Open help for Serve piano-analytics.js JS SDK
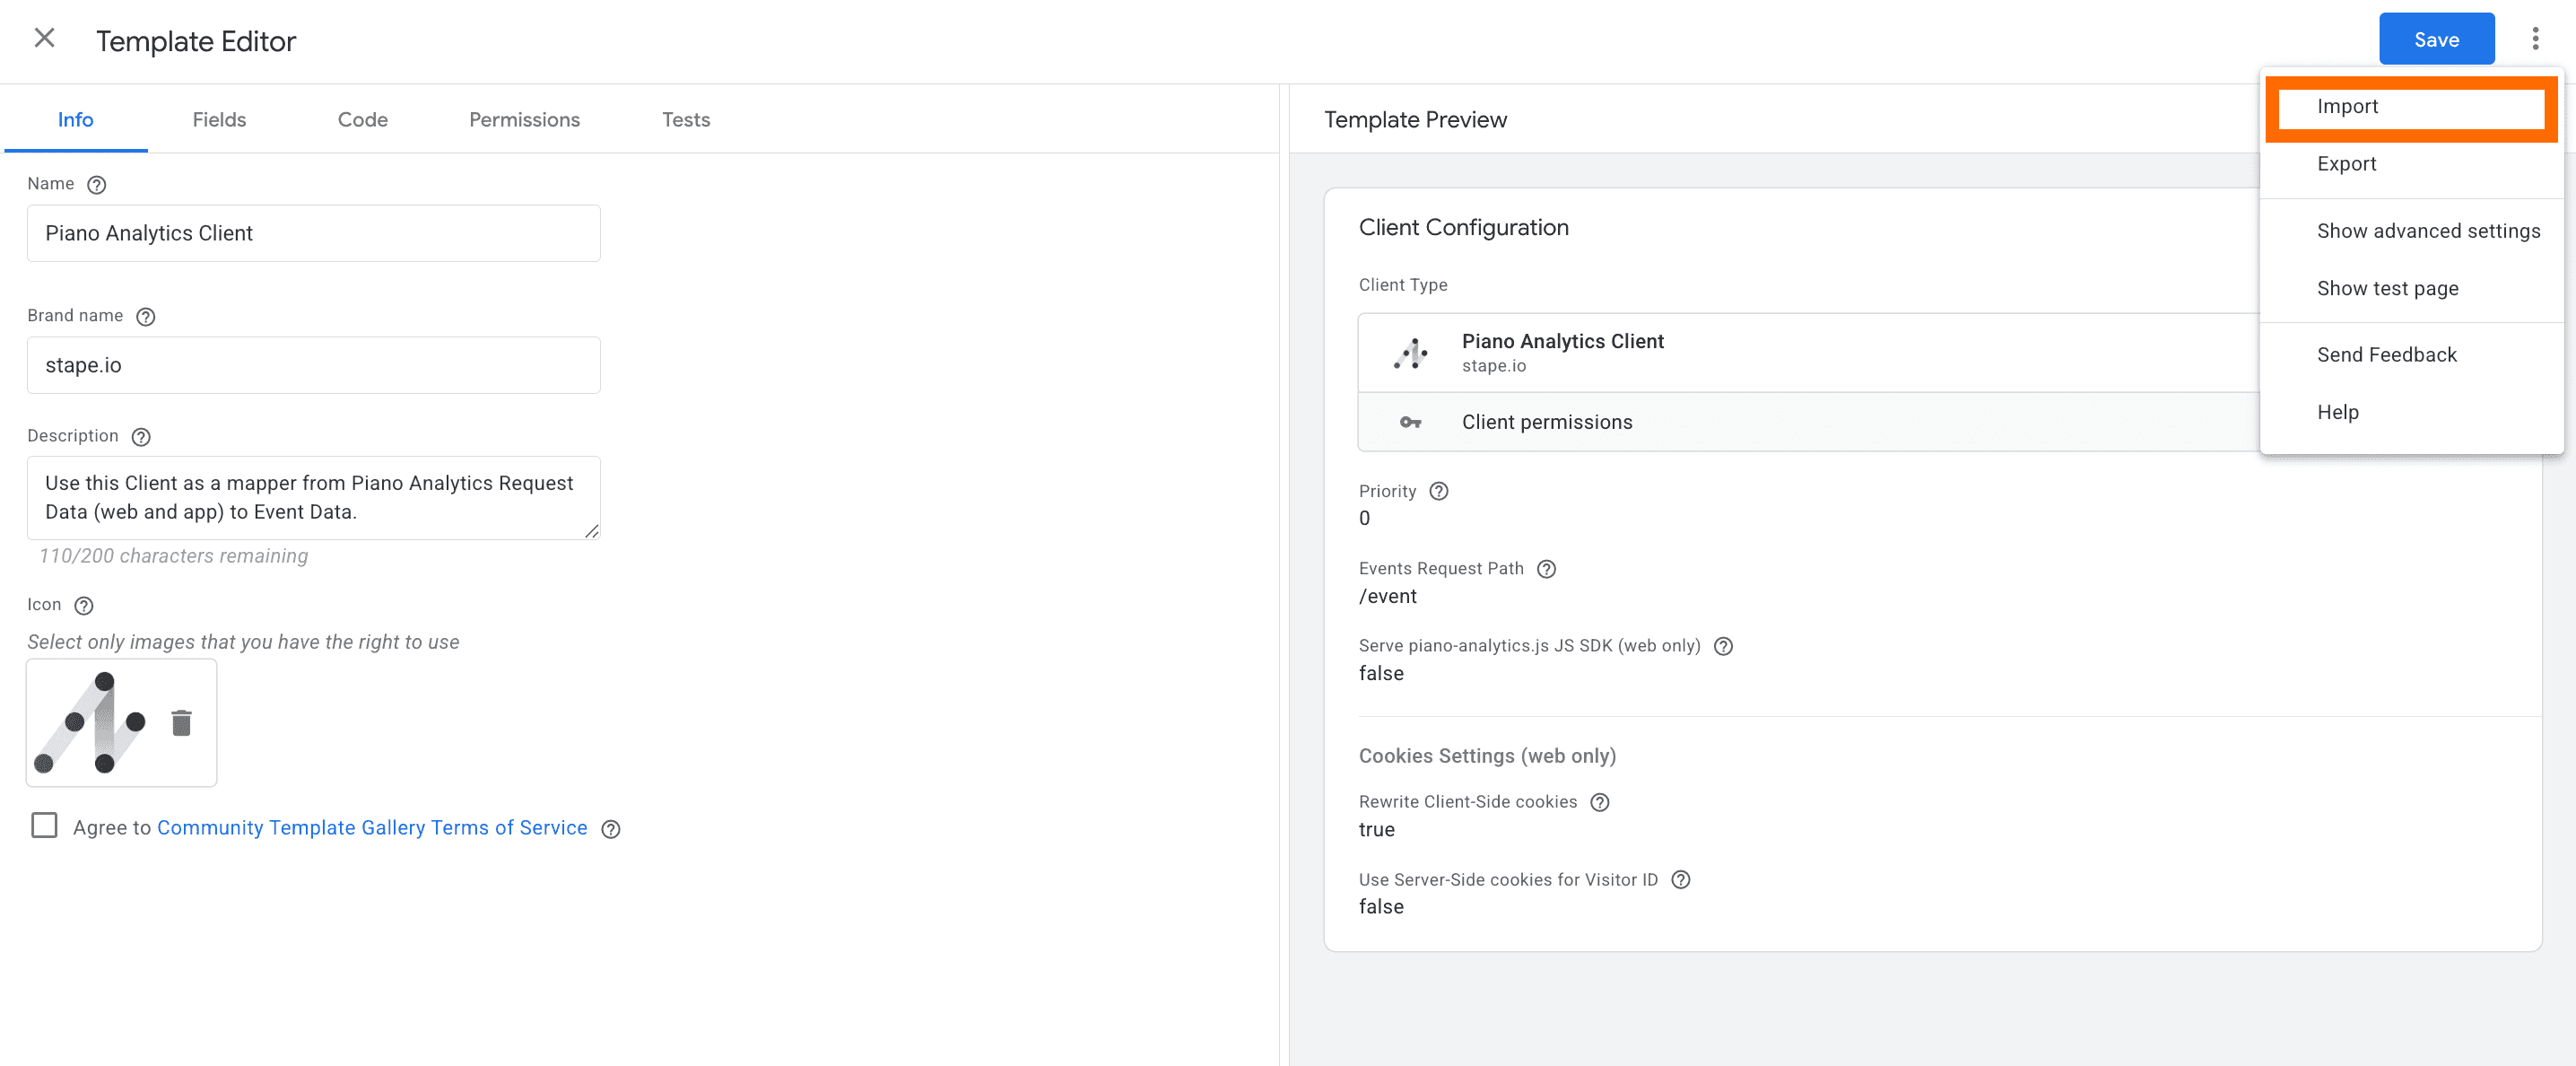 click(1723, 646)
